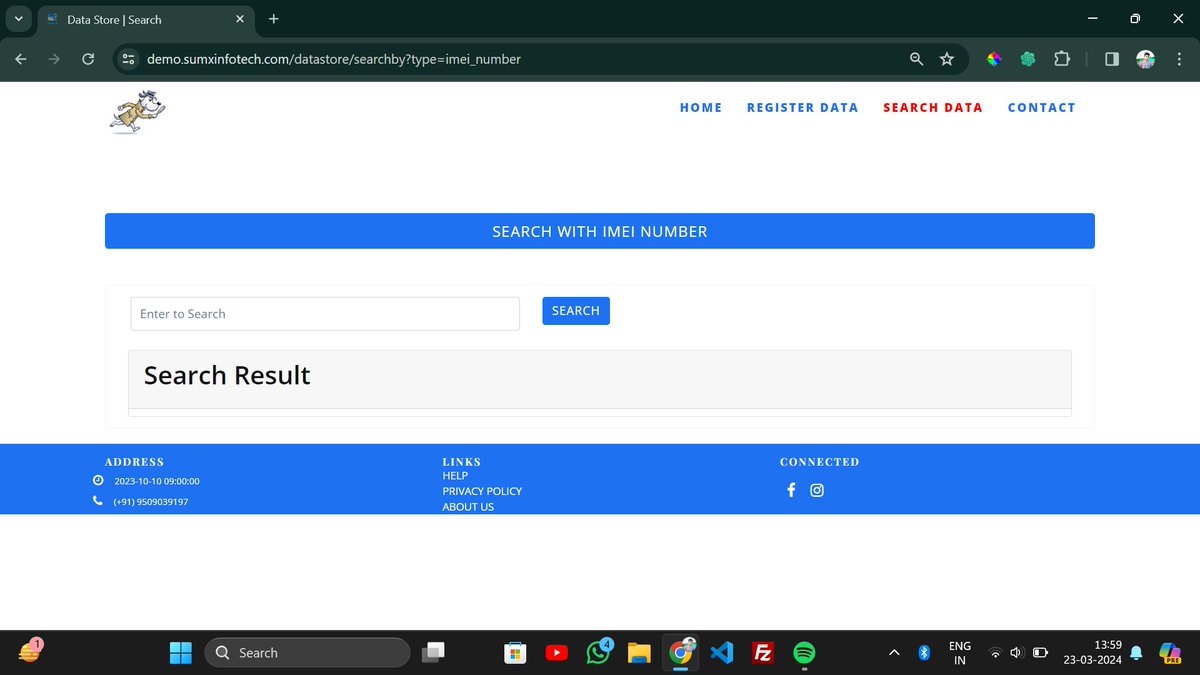Select the Data Store | Search tab

146,19
